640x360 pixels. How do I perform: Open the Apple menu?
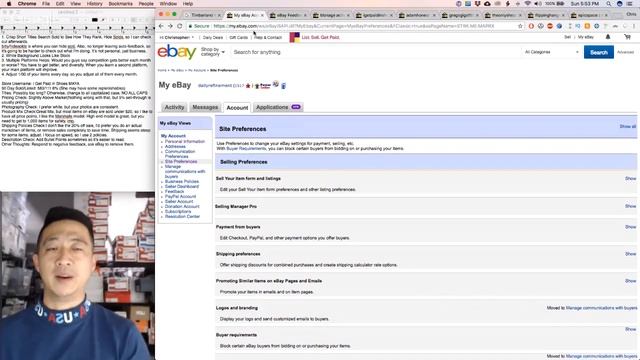tap(9, 4)
